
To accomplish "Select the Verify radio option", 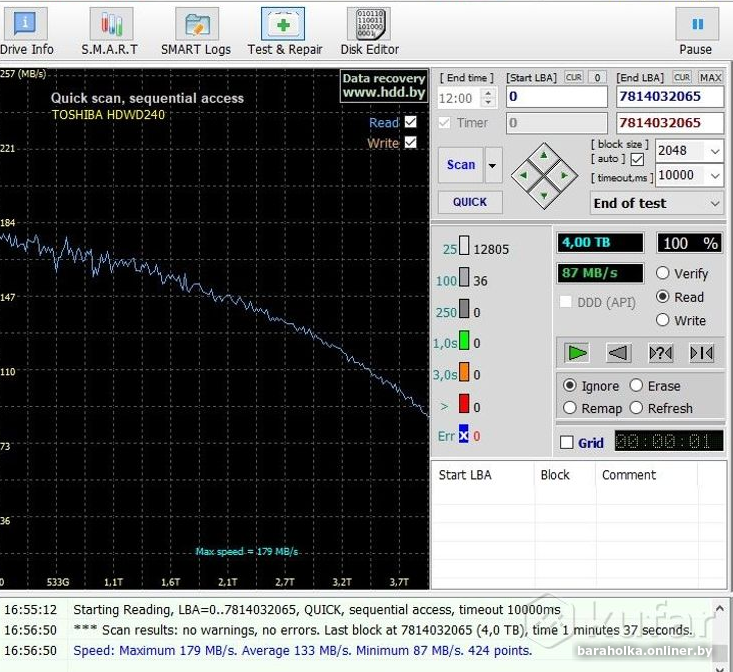I will coord(663,273).
